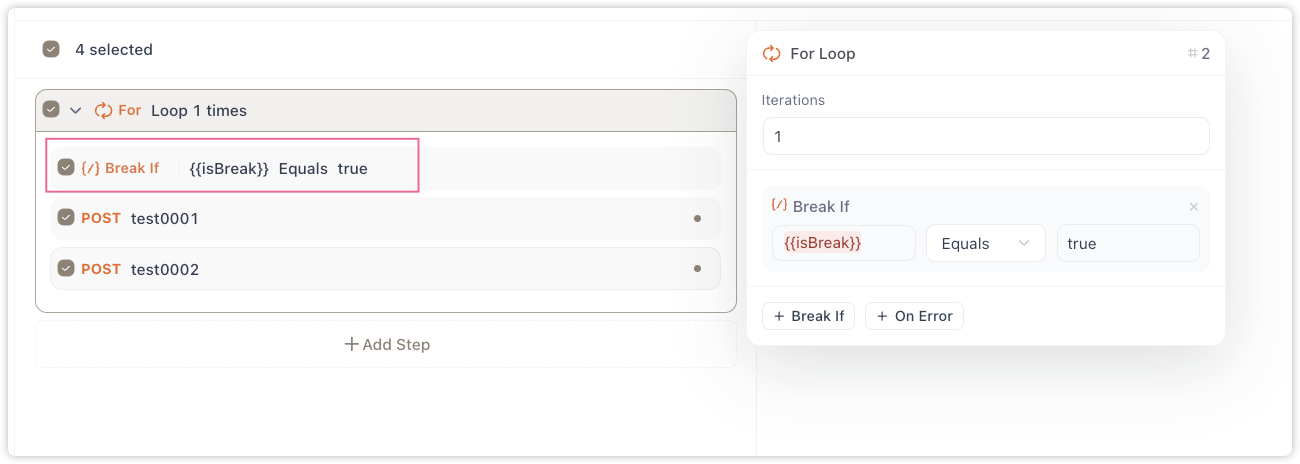Collapse the For Loop step chevron
The image size is (1300, 464).
coord(76,110)
